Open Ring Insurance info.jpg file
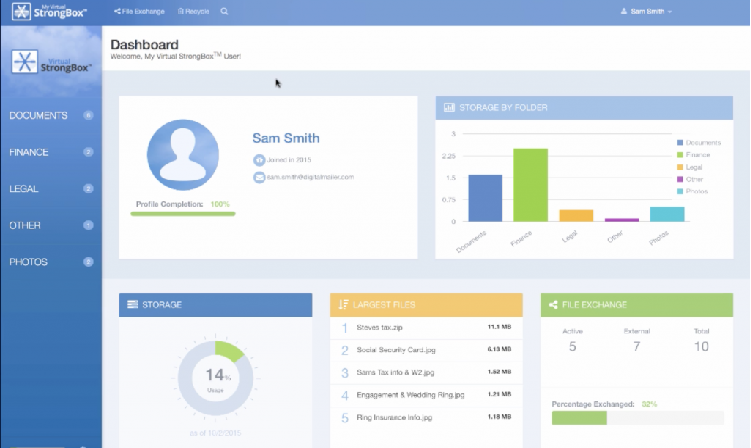The height and width of the screenshot is (448, 751). pyautogui.click(x=394, y=417)
